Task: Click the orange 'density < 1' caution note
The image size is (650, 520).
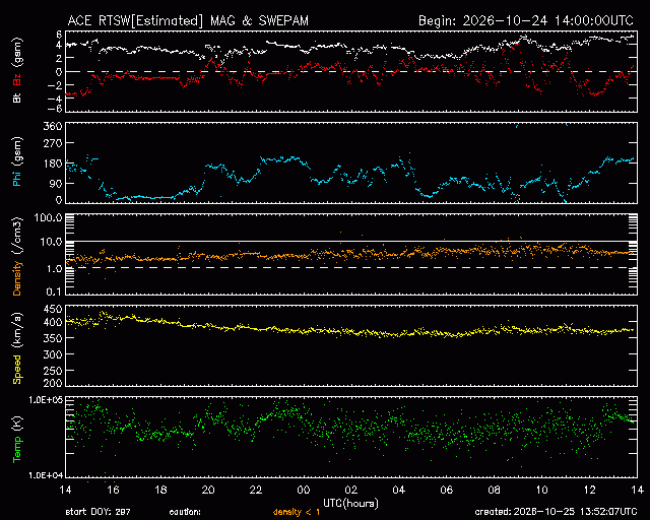Action: pyautogui.click(x=296, y=513)
